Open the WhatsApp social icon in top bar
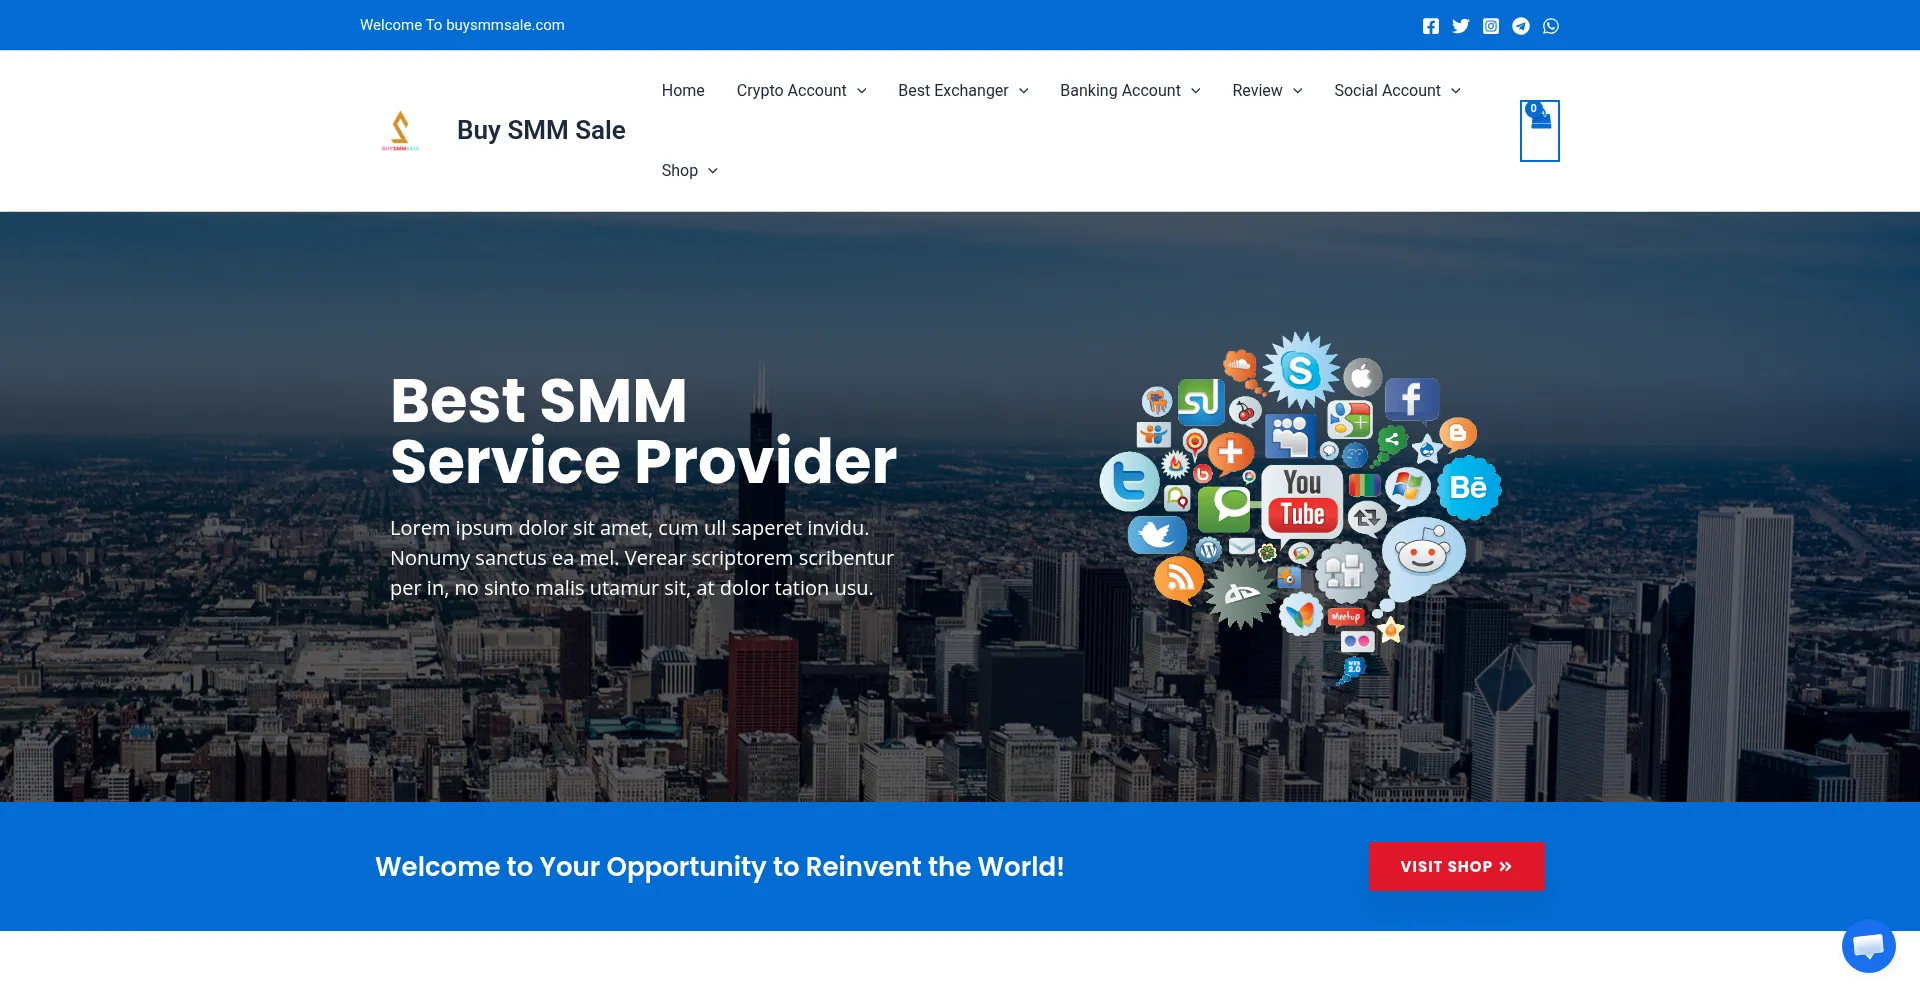The height and width of the screenshot is (993, 1920). pos(1551,26)
